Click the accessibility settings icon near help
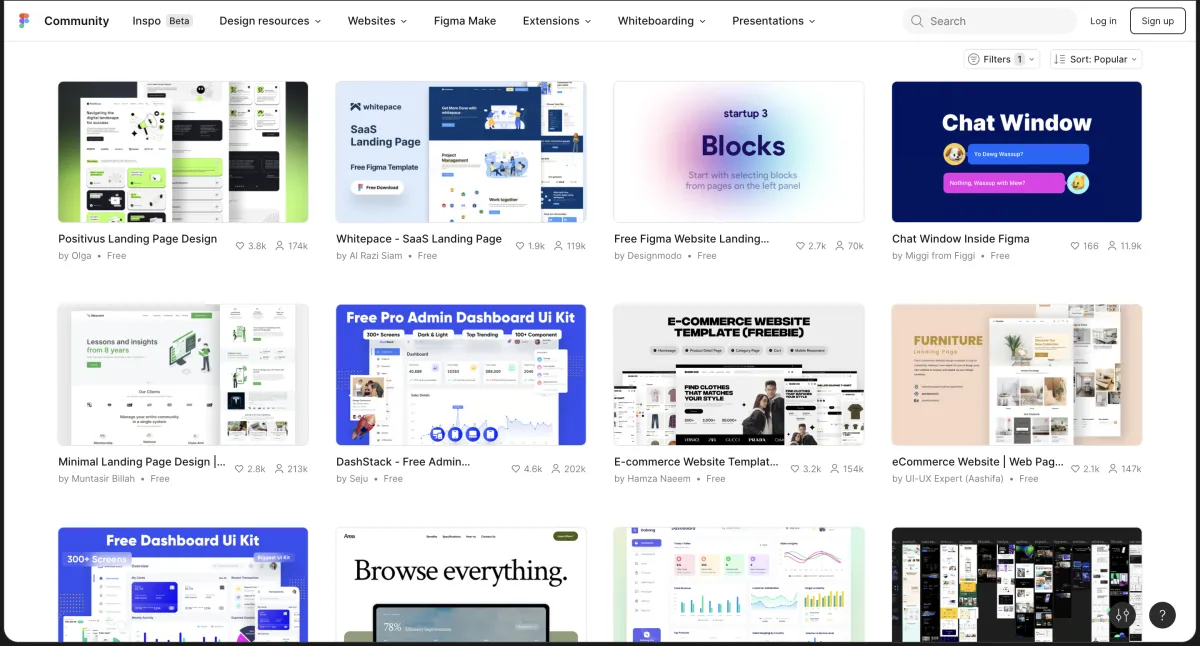 (x=1123, y=615)
